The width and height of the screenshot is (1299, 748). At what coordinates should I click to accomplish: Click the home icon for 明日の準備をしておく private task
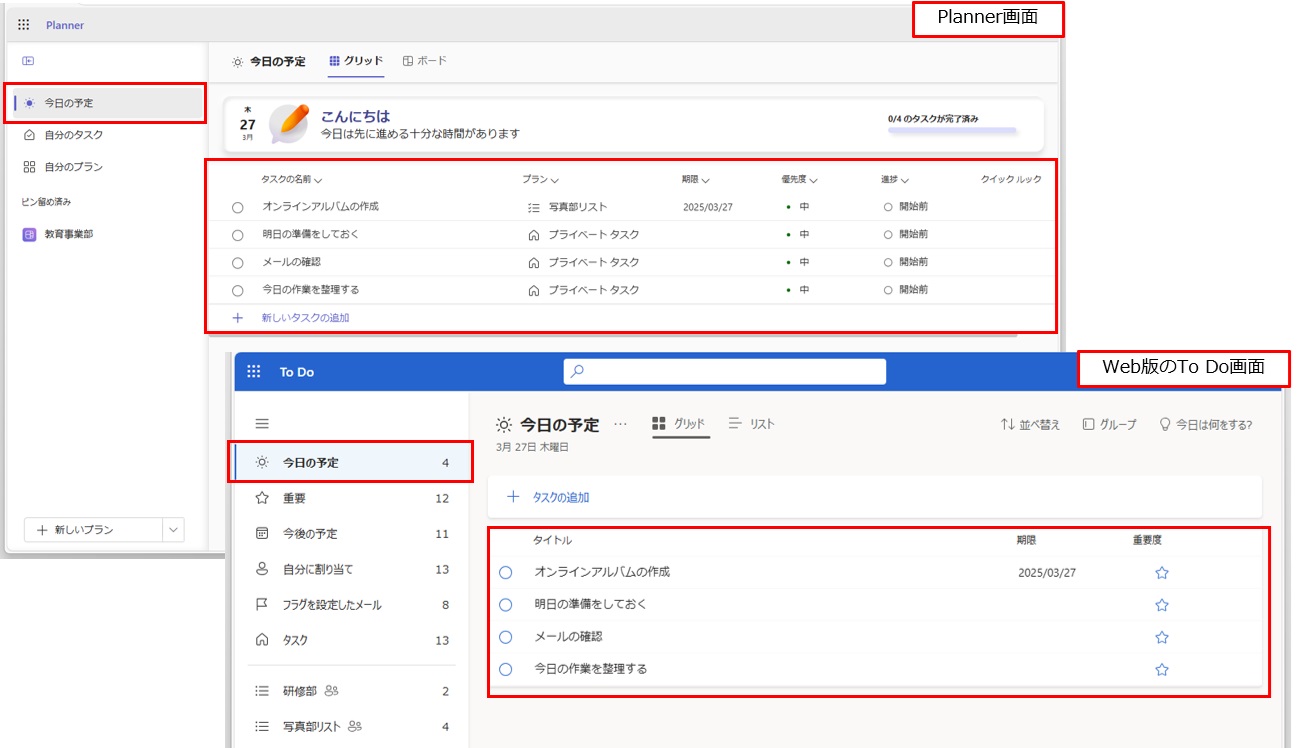point(533,235)
